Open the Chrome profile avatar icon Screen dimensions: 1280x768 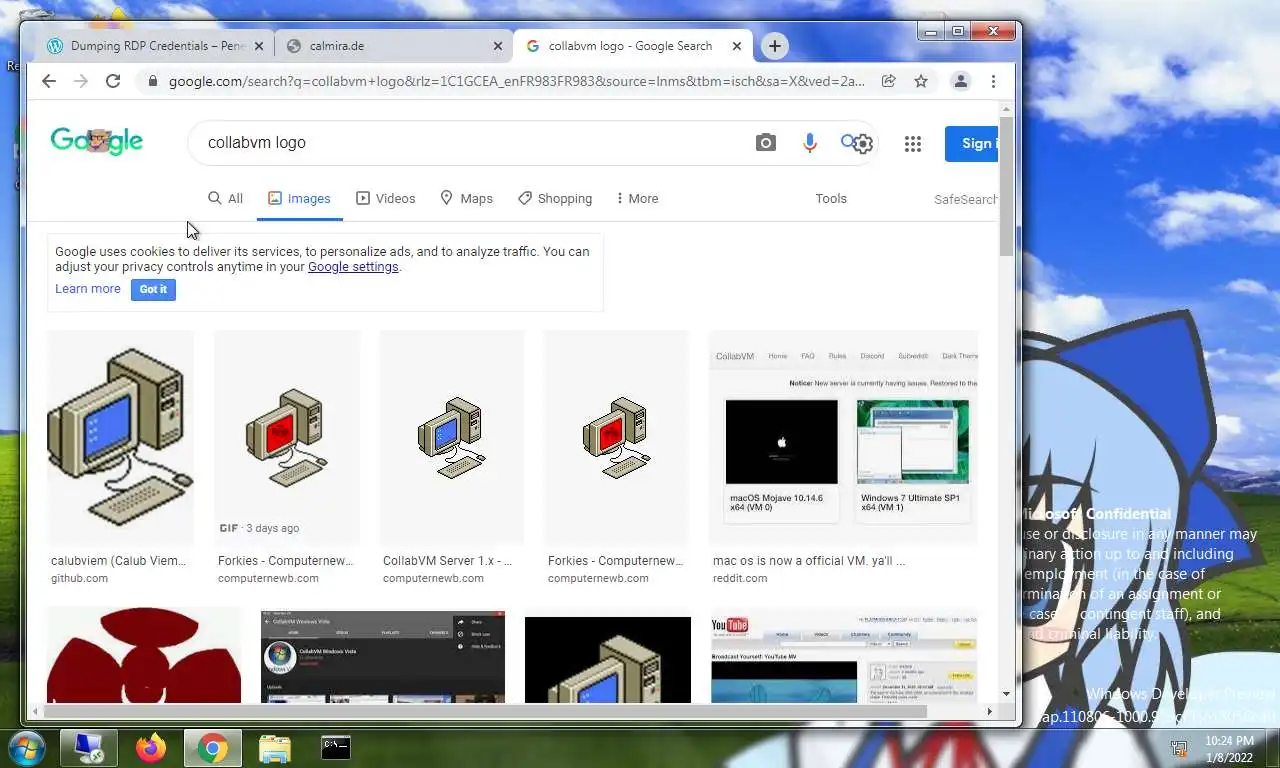(x=961, y=81)
